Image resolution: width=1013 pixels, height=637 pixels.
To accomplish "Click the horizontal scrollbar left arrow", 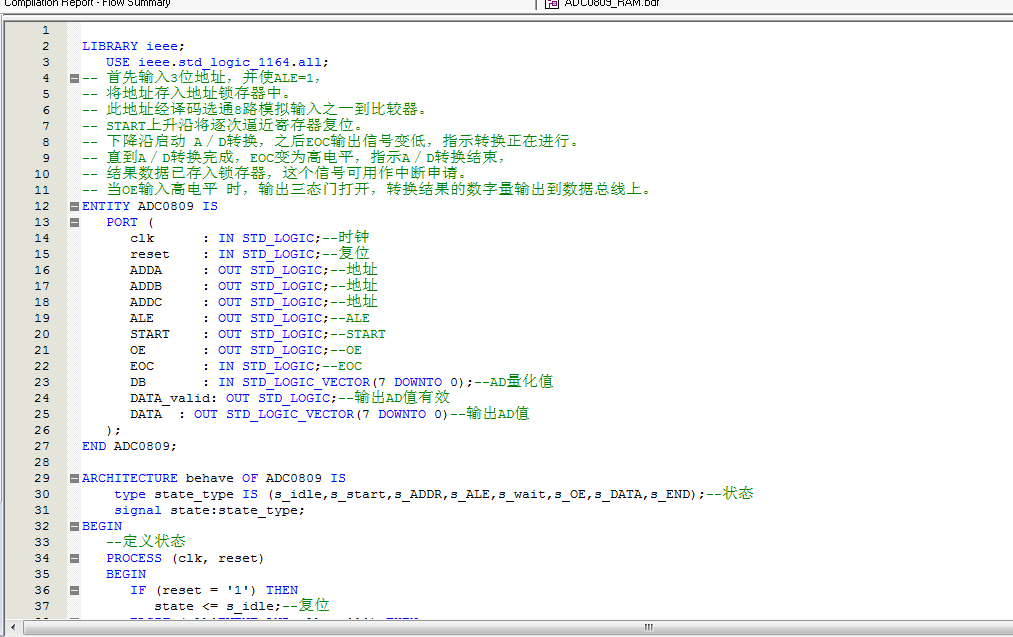I will pos(13,627).
